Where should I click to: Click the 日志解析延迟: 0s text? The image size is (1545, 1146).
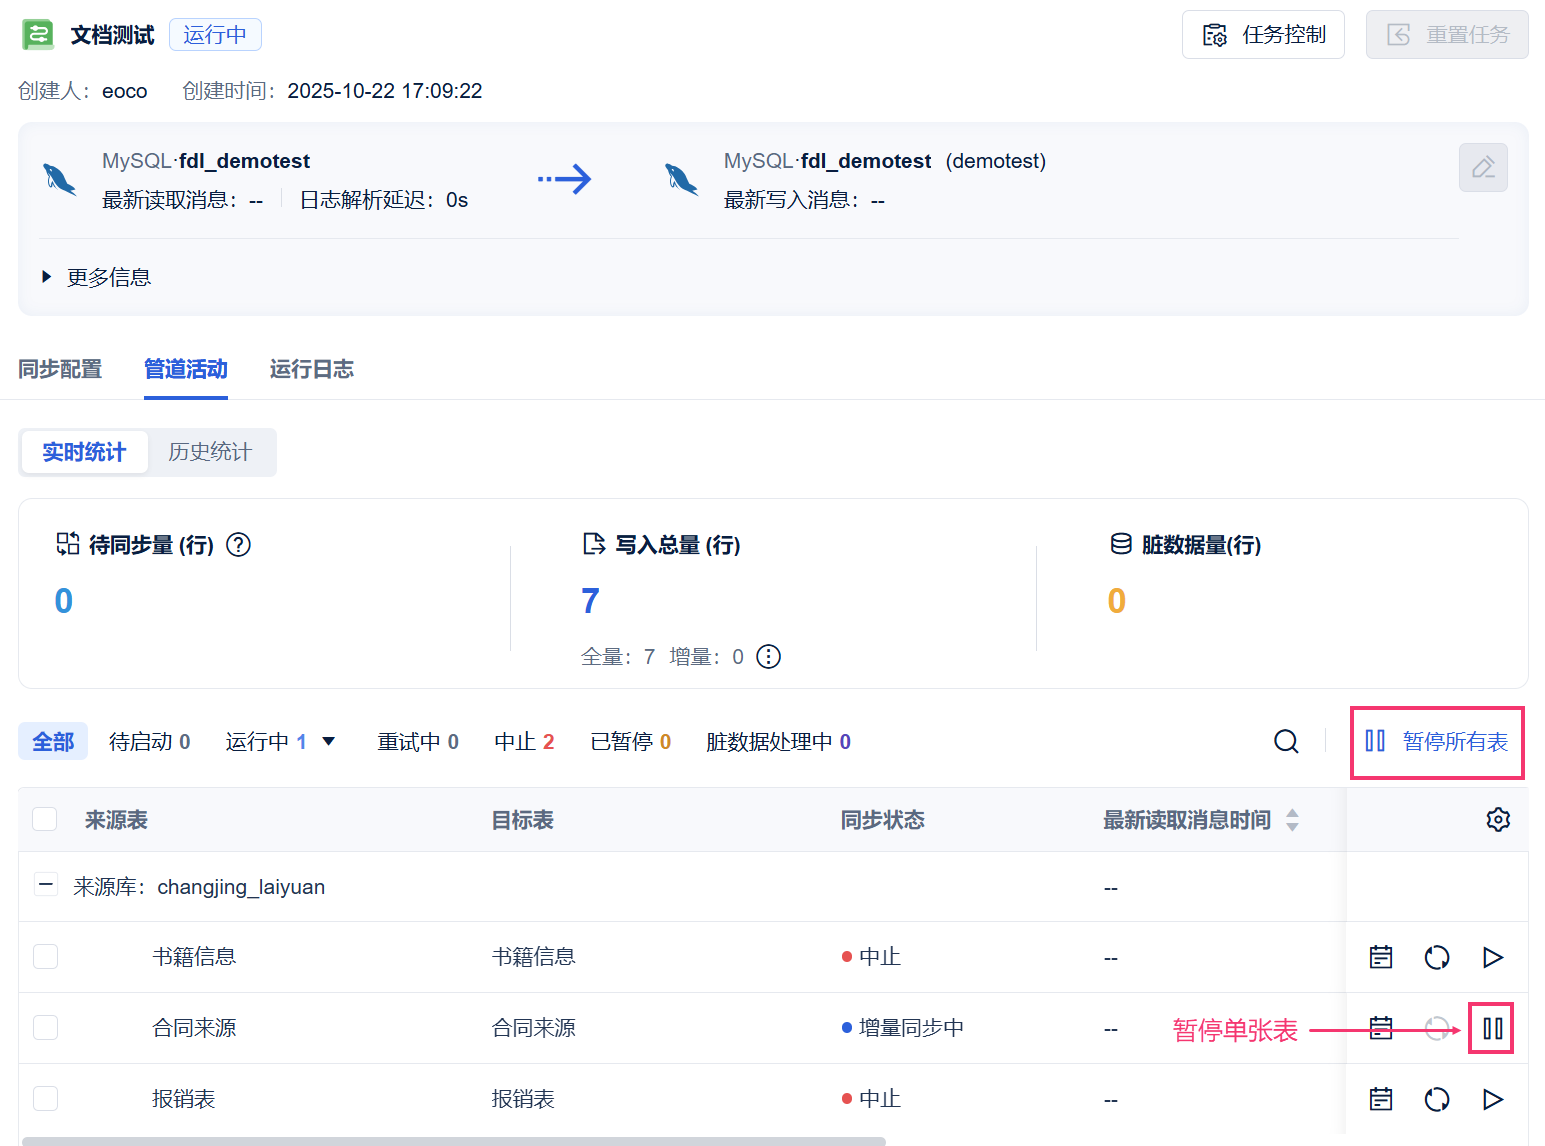click(384, 200)
